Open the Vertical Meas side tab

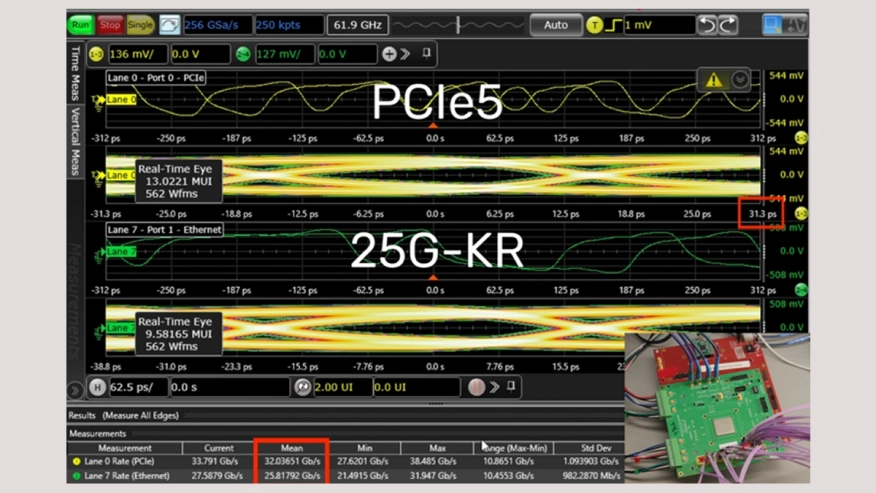coord(75,141)
